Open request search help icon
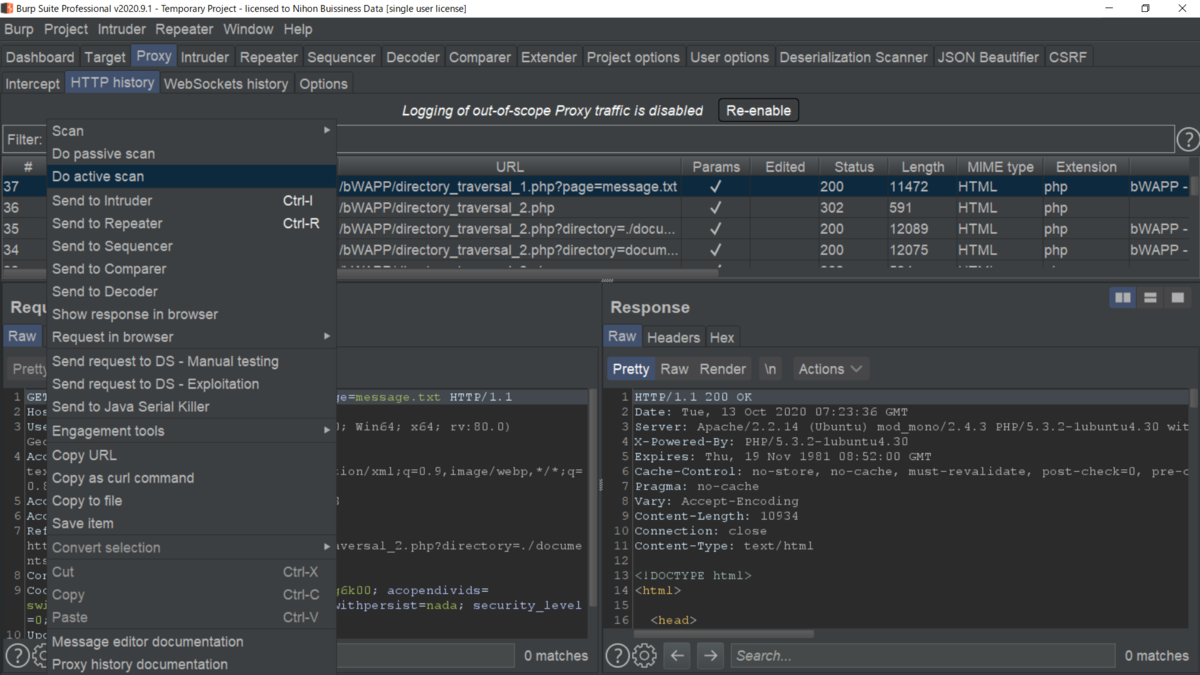1200x675 pixels. point(17,656)
